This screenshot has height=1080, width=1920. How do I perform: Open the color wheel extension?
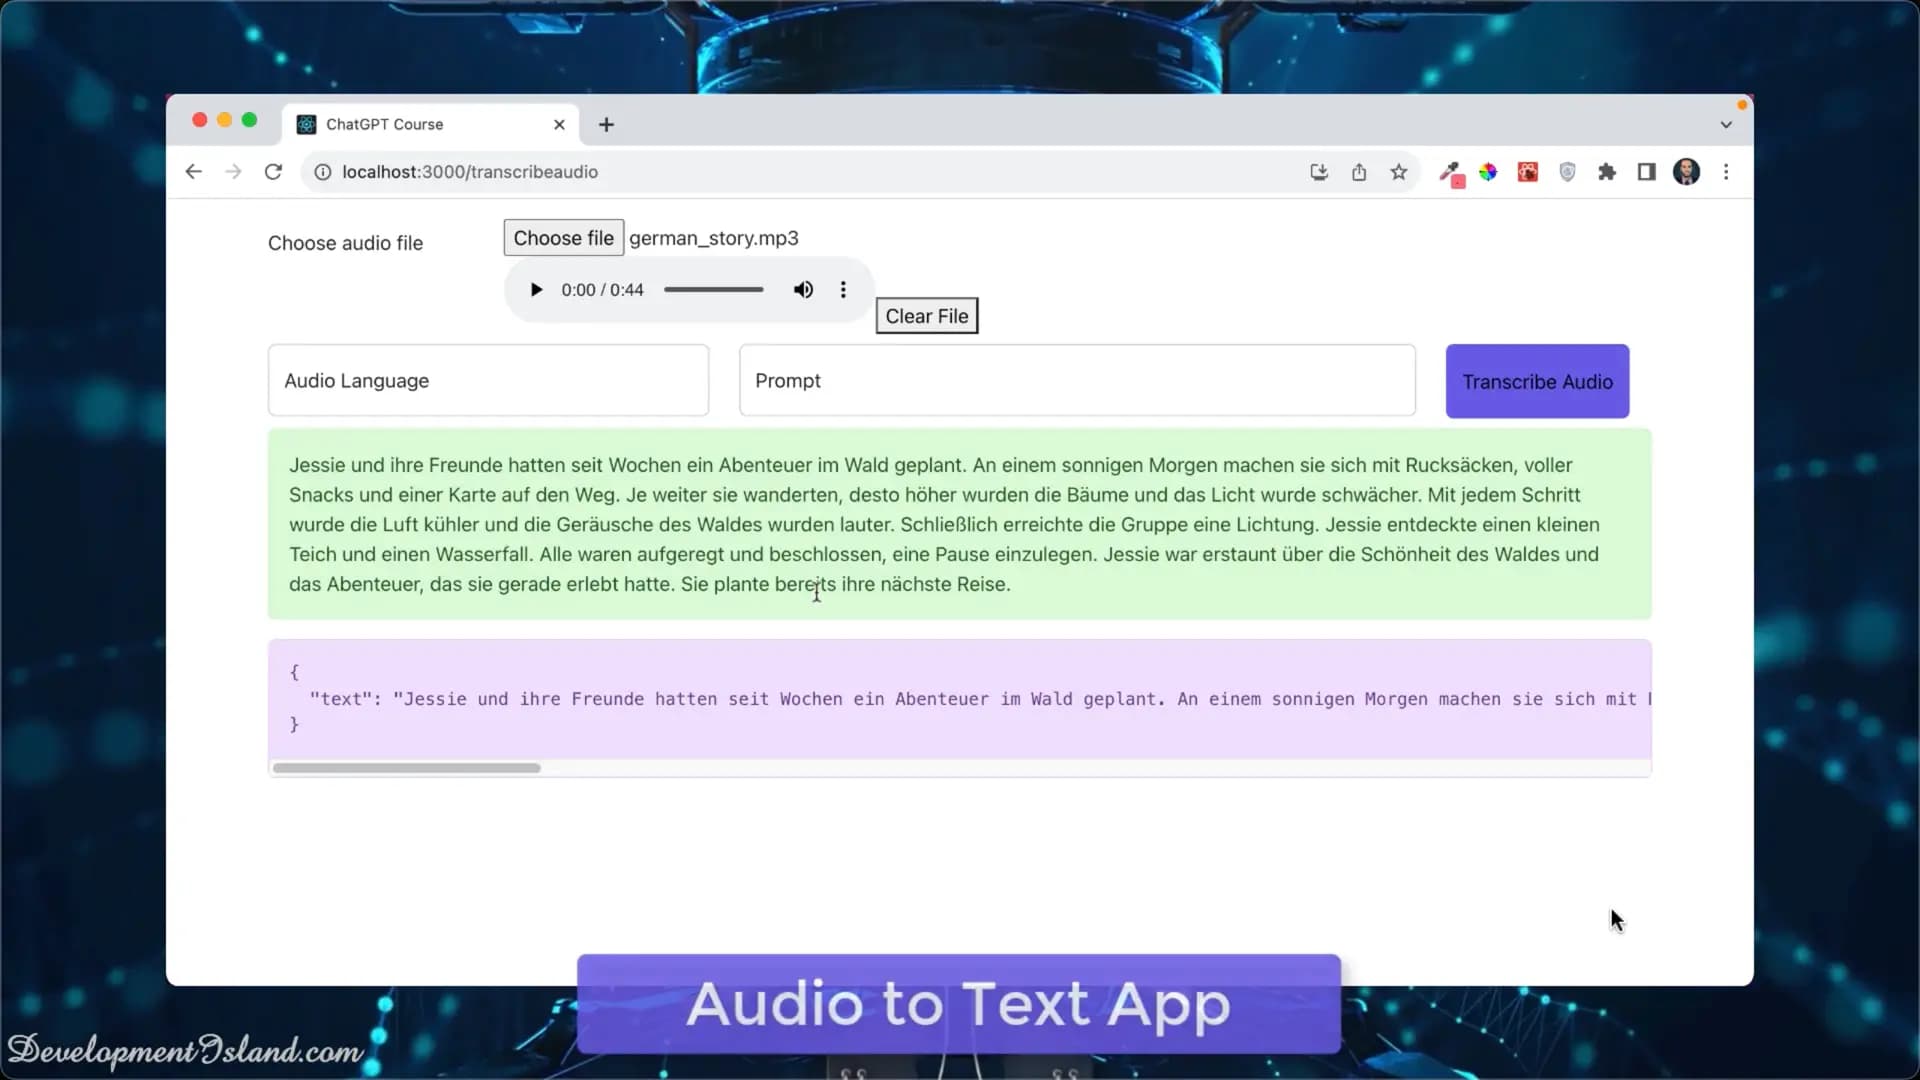1489,171
